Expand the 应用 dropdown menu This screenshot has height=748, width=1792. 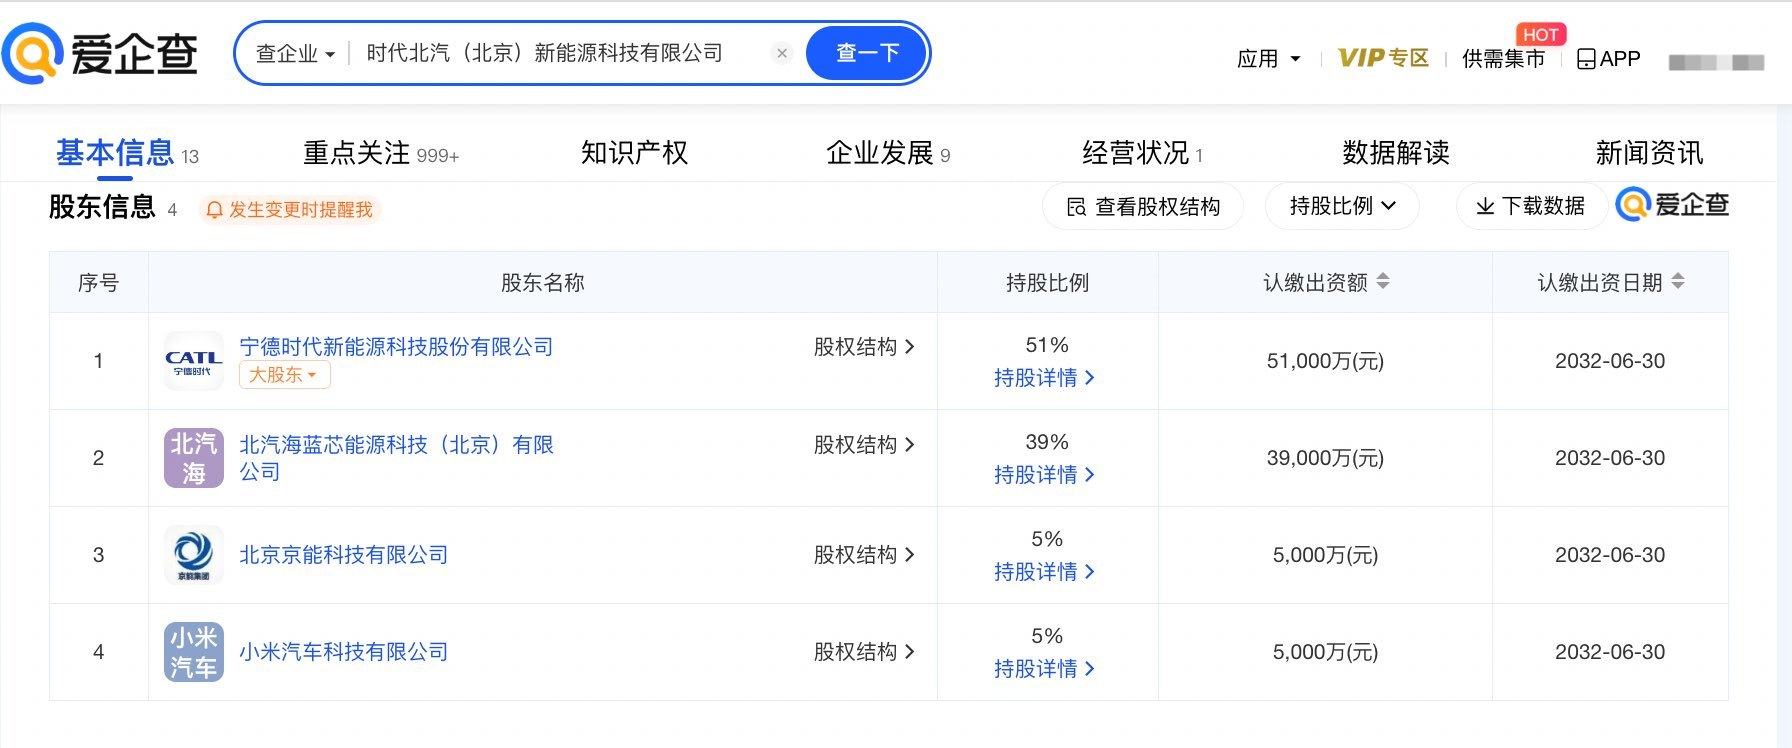tap(1268, 59)
